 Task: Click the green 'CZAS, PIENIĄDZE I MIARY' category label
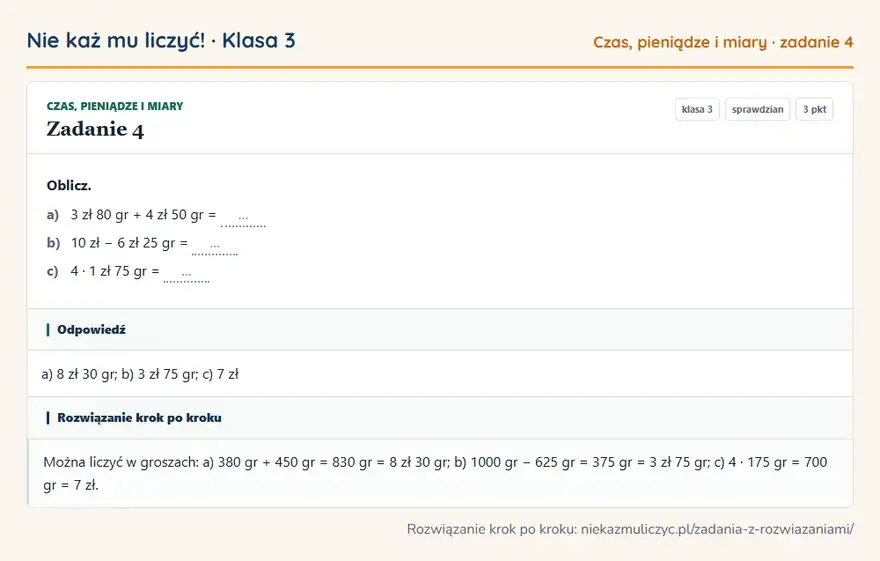115,106
